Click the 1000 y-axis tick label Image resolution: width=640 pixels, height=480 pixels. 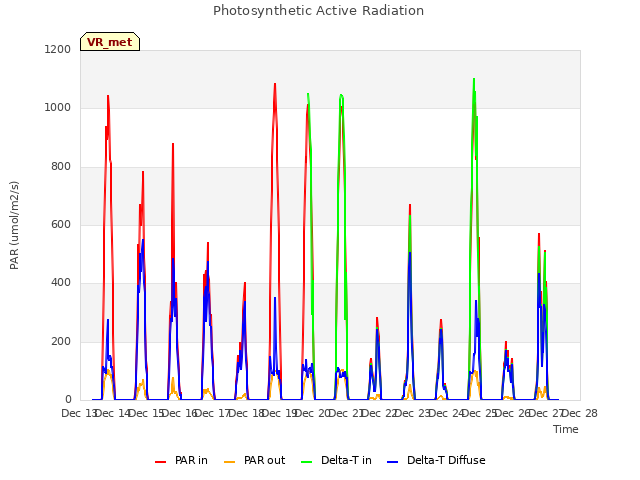[x=58, y=108]
